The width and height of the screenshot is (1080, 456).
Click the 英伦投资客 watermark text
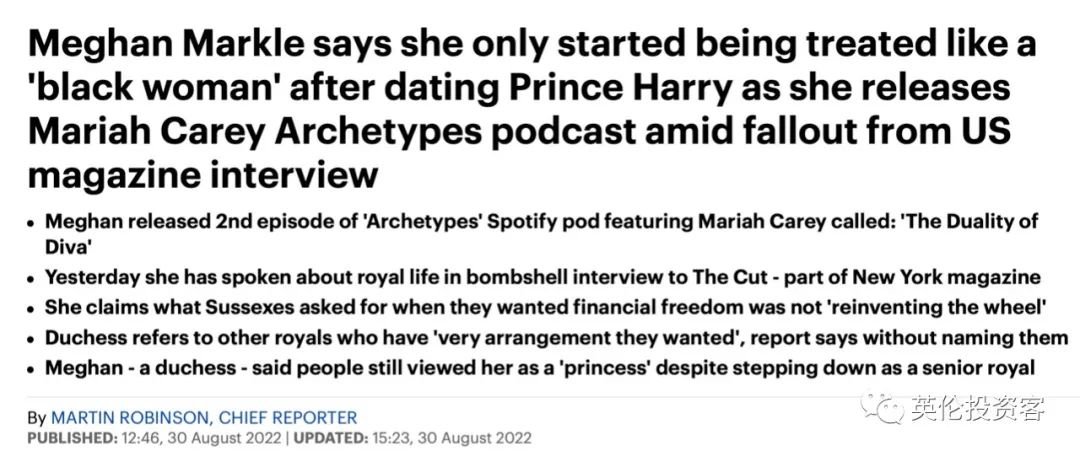coord(978,408)
